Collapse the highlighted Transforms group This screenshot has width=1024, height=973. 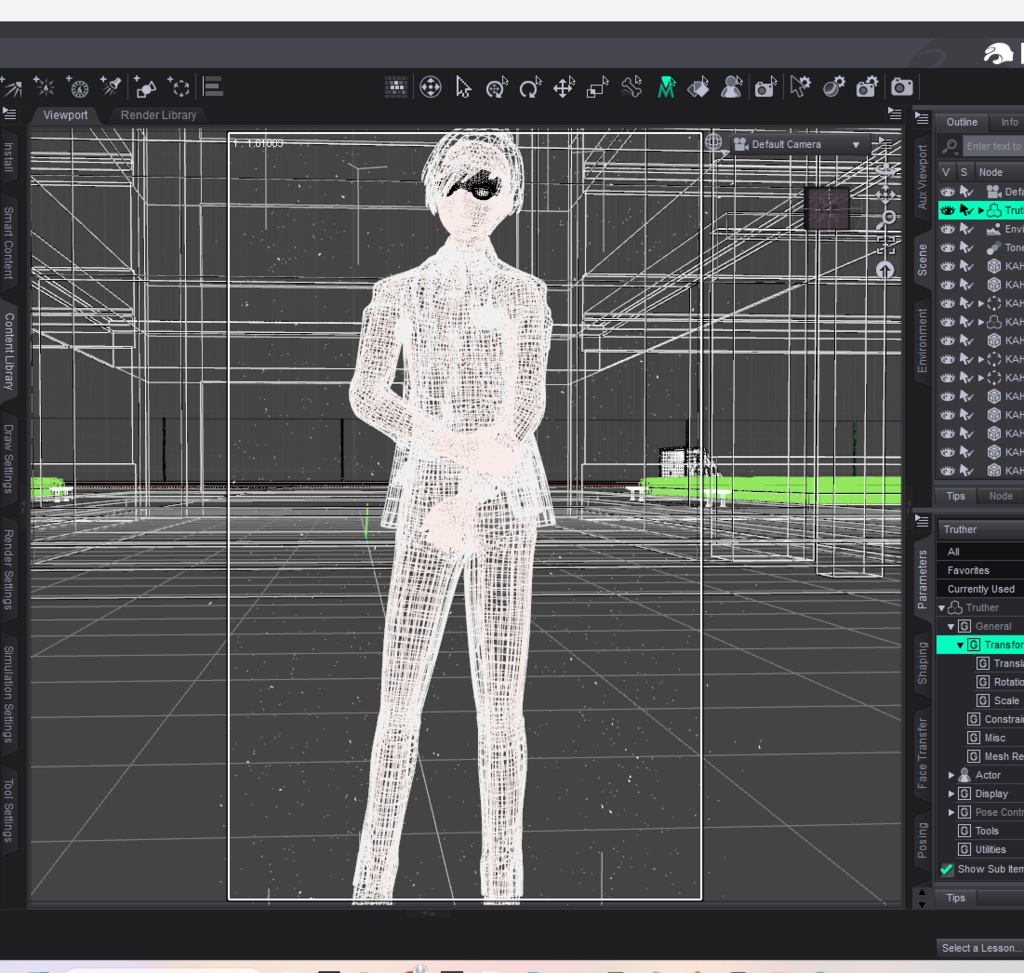click(x=961, y=645)
